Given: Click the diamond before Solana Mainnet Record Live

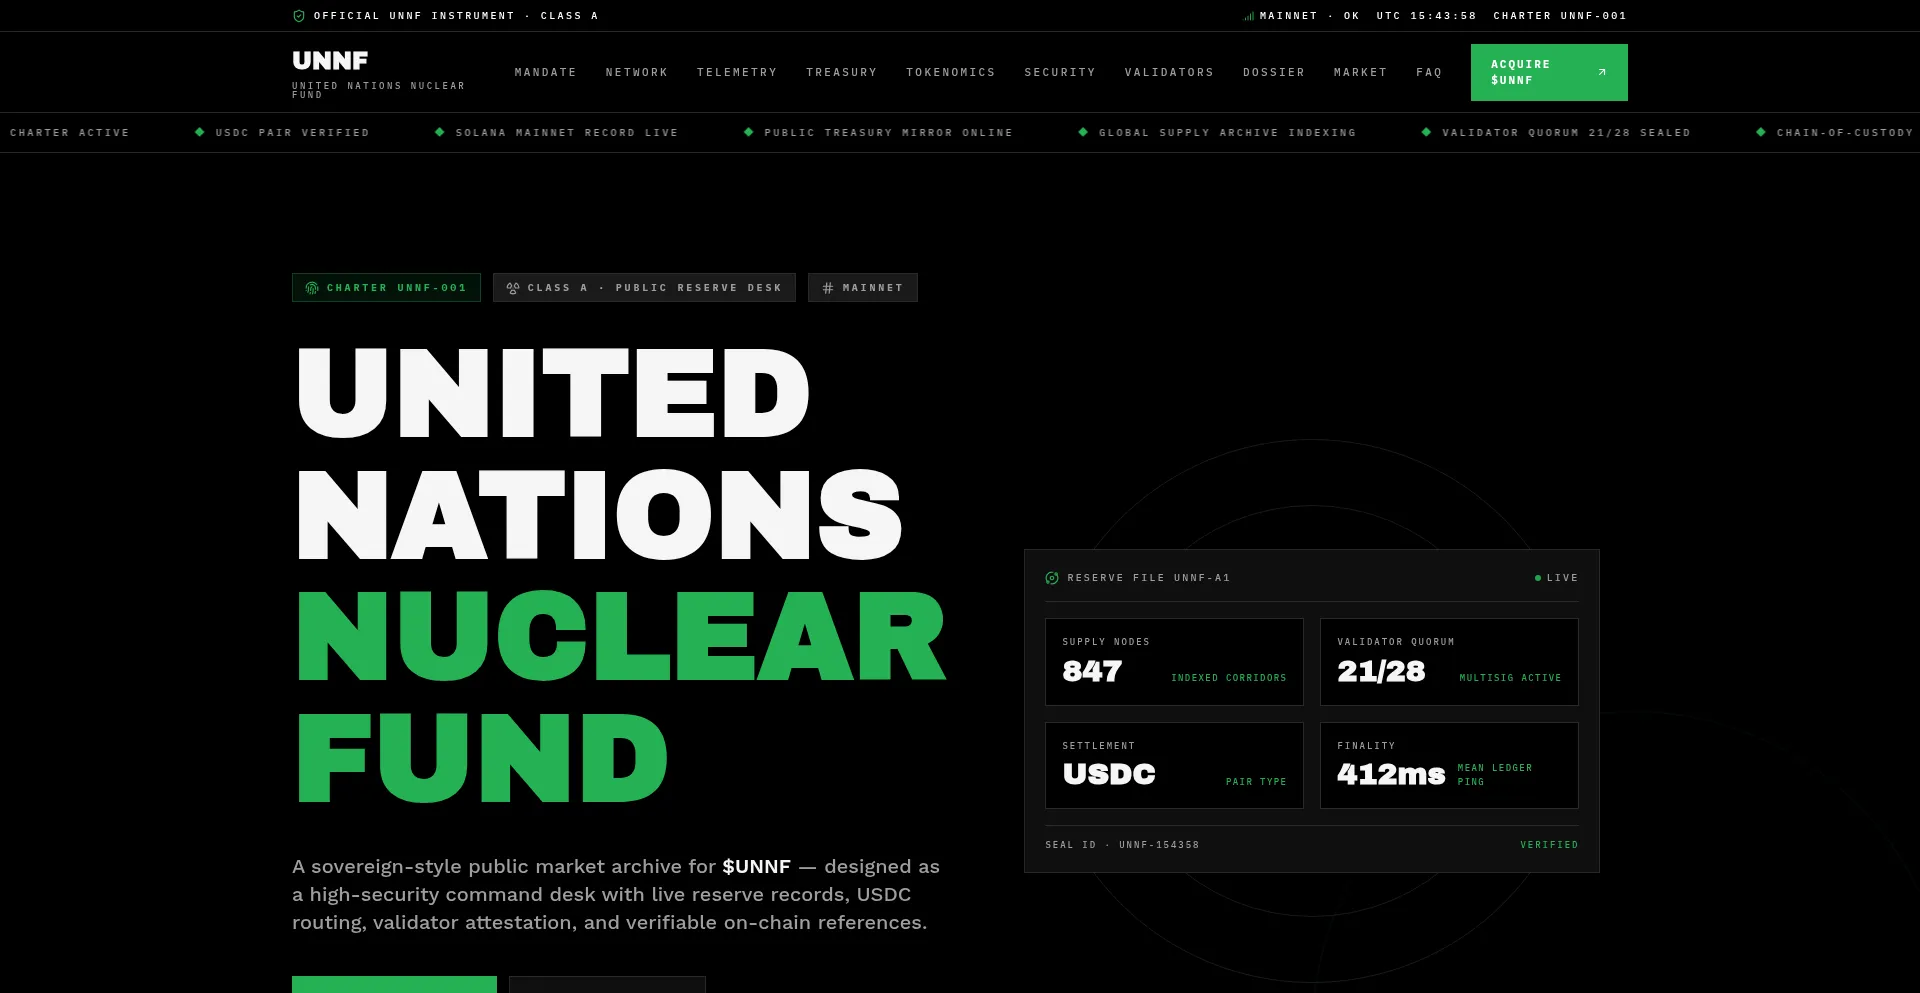Looking at the screenshot, I should click(x=440, y=132).
